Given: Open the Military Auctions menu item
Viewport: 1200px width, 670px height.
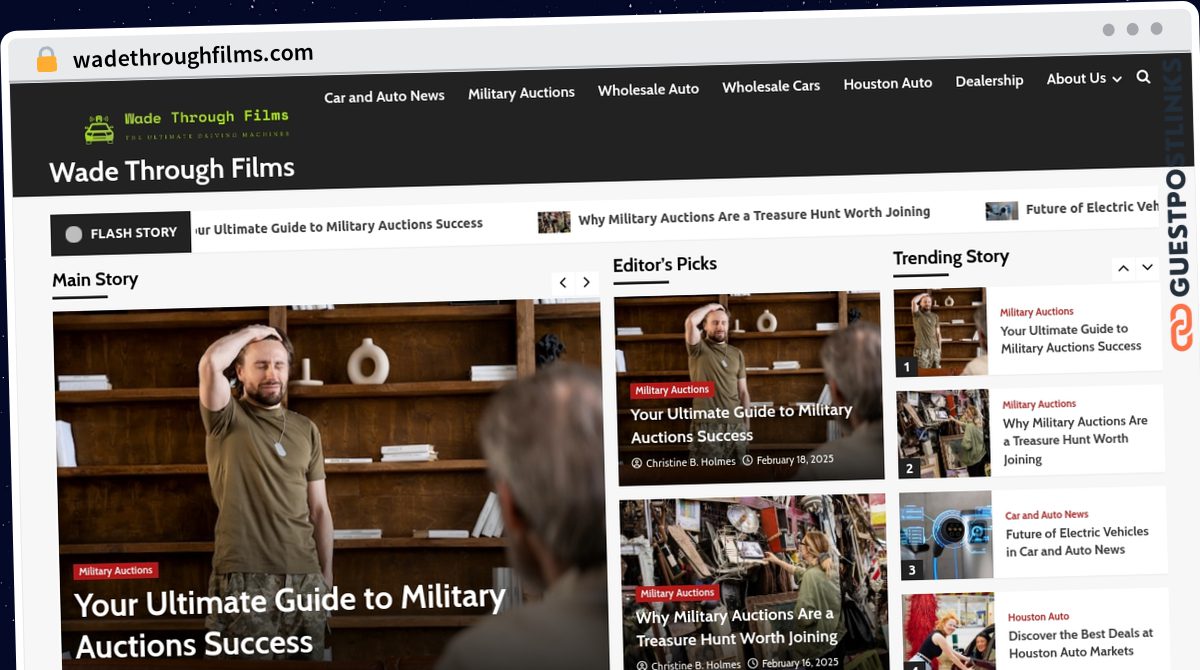Looking at the screenshot, I should click(x=521, y=93).
